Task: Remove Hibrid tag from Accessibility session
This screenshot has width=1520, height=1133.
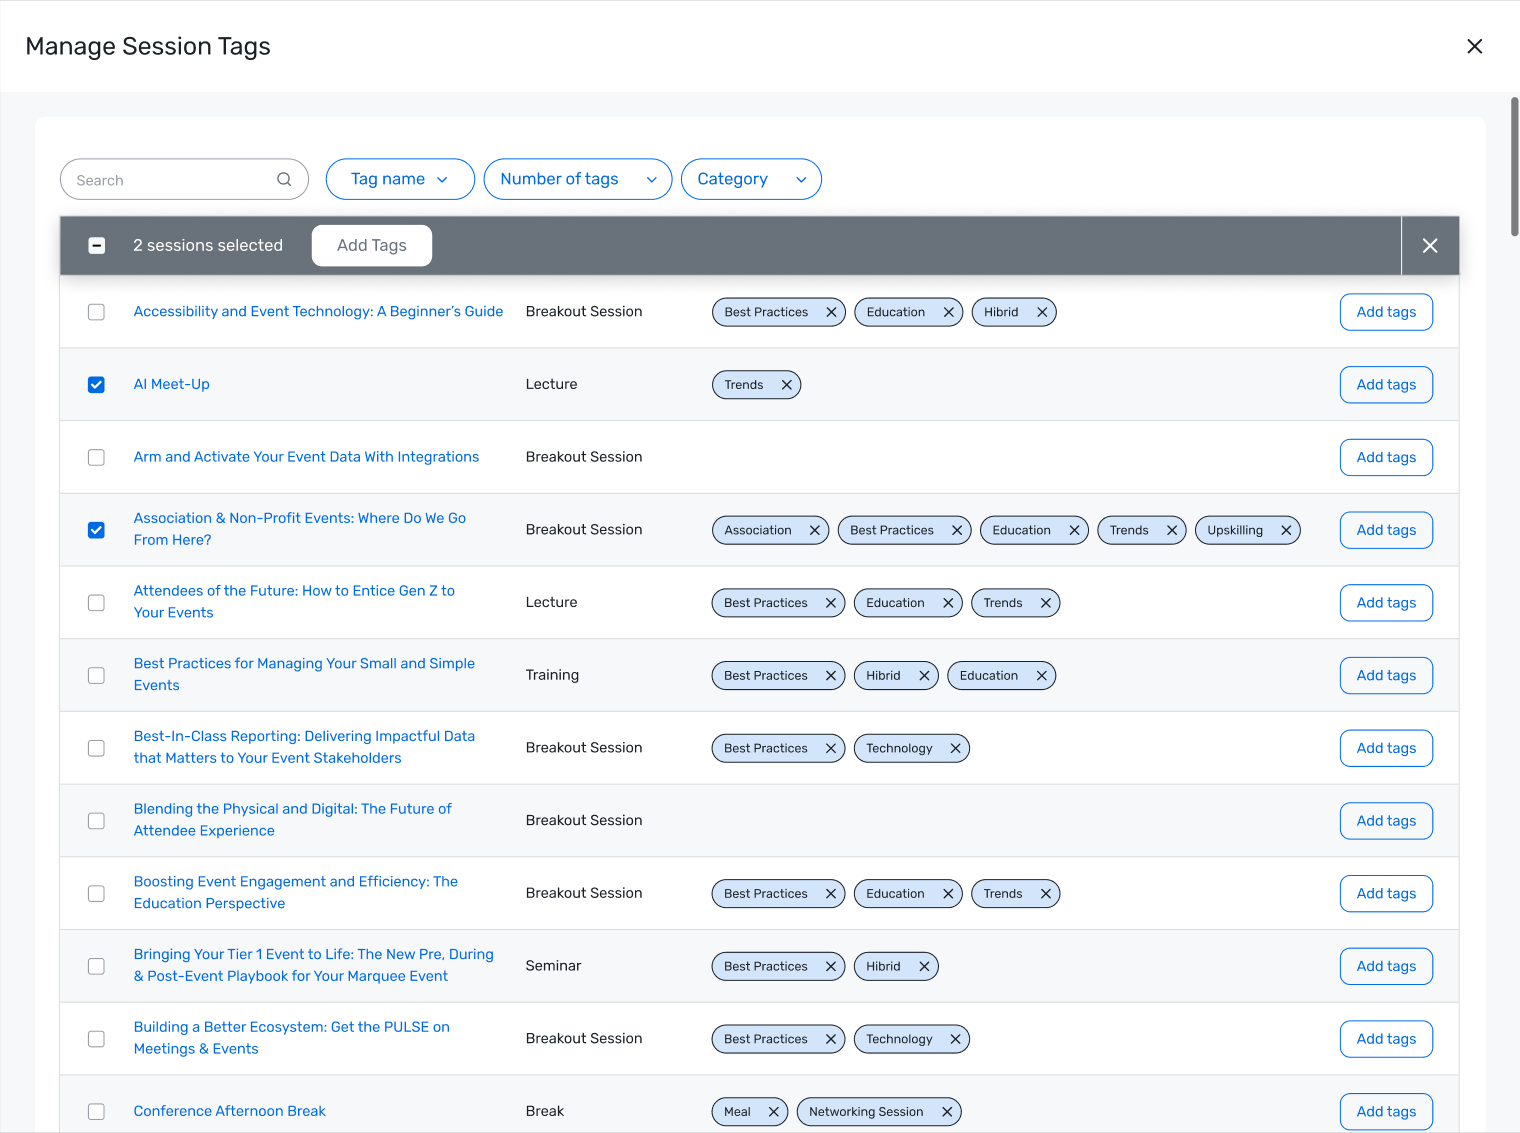Action: (1041, 312)
